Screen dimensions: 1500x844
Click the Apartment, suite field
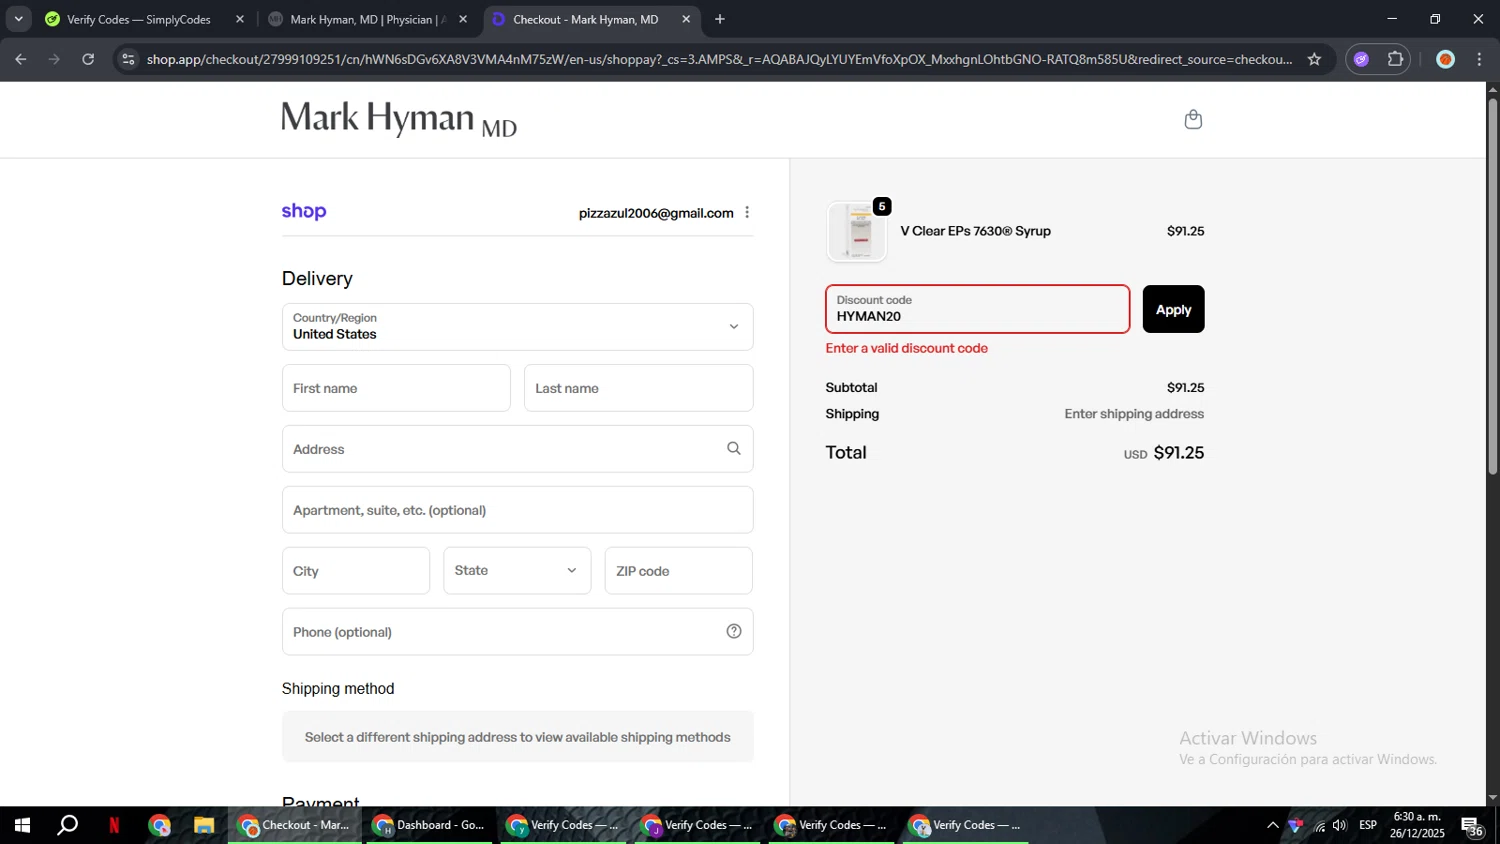click(x=517, y=510)
